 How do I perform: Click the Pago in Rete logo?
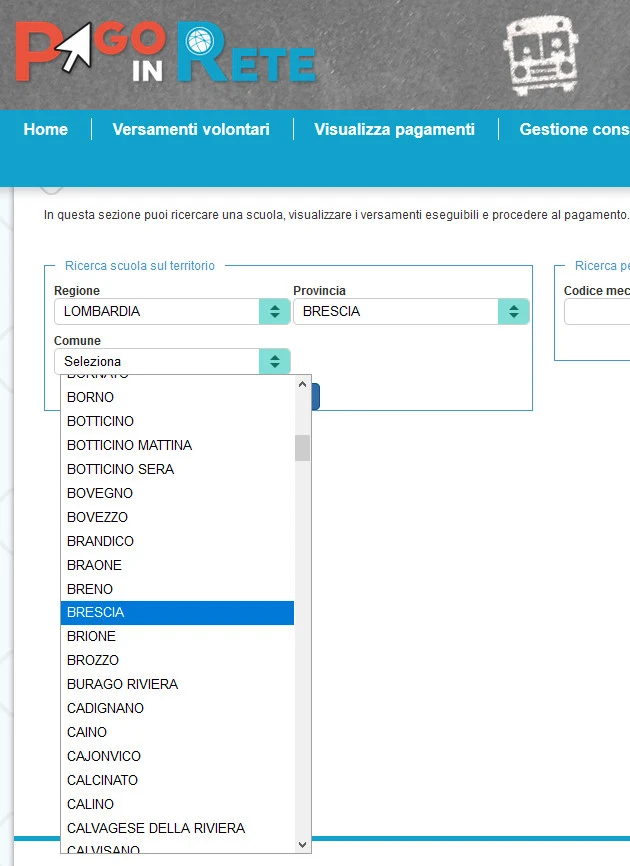click(x=165, y=53)
